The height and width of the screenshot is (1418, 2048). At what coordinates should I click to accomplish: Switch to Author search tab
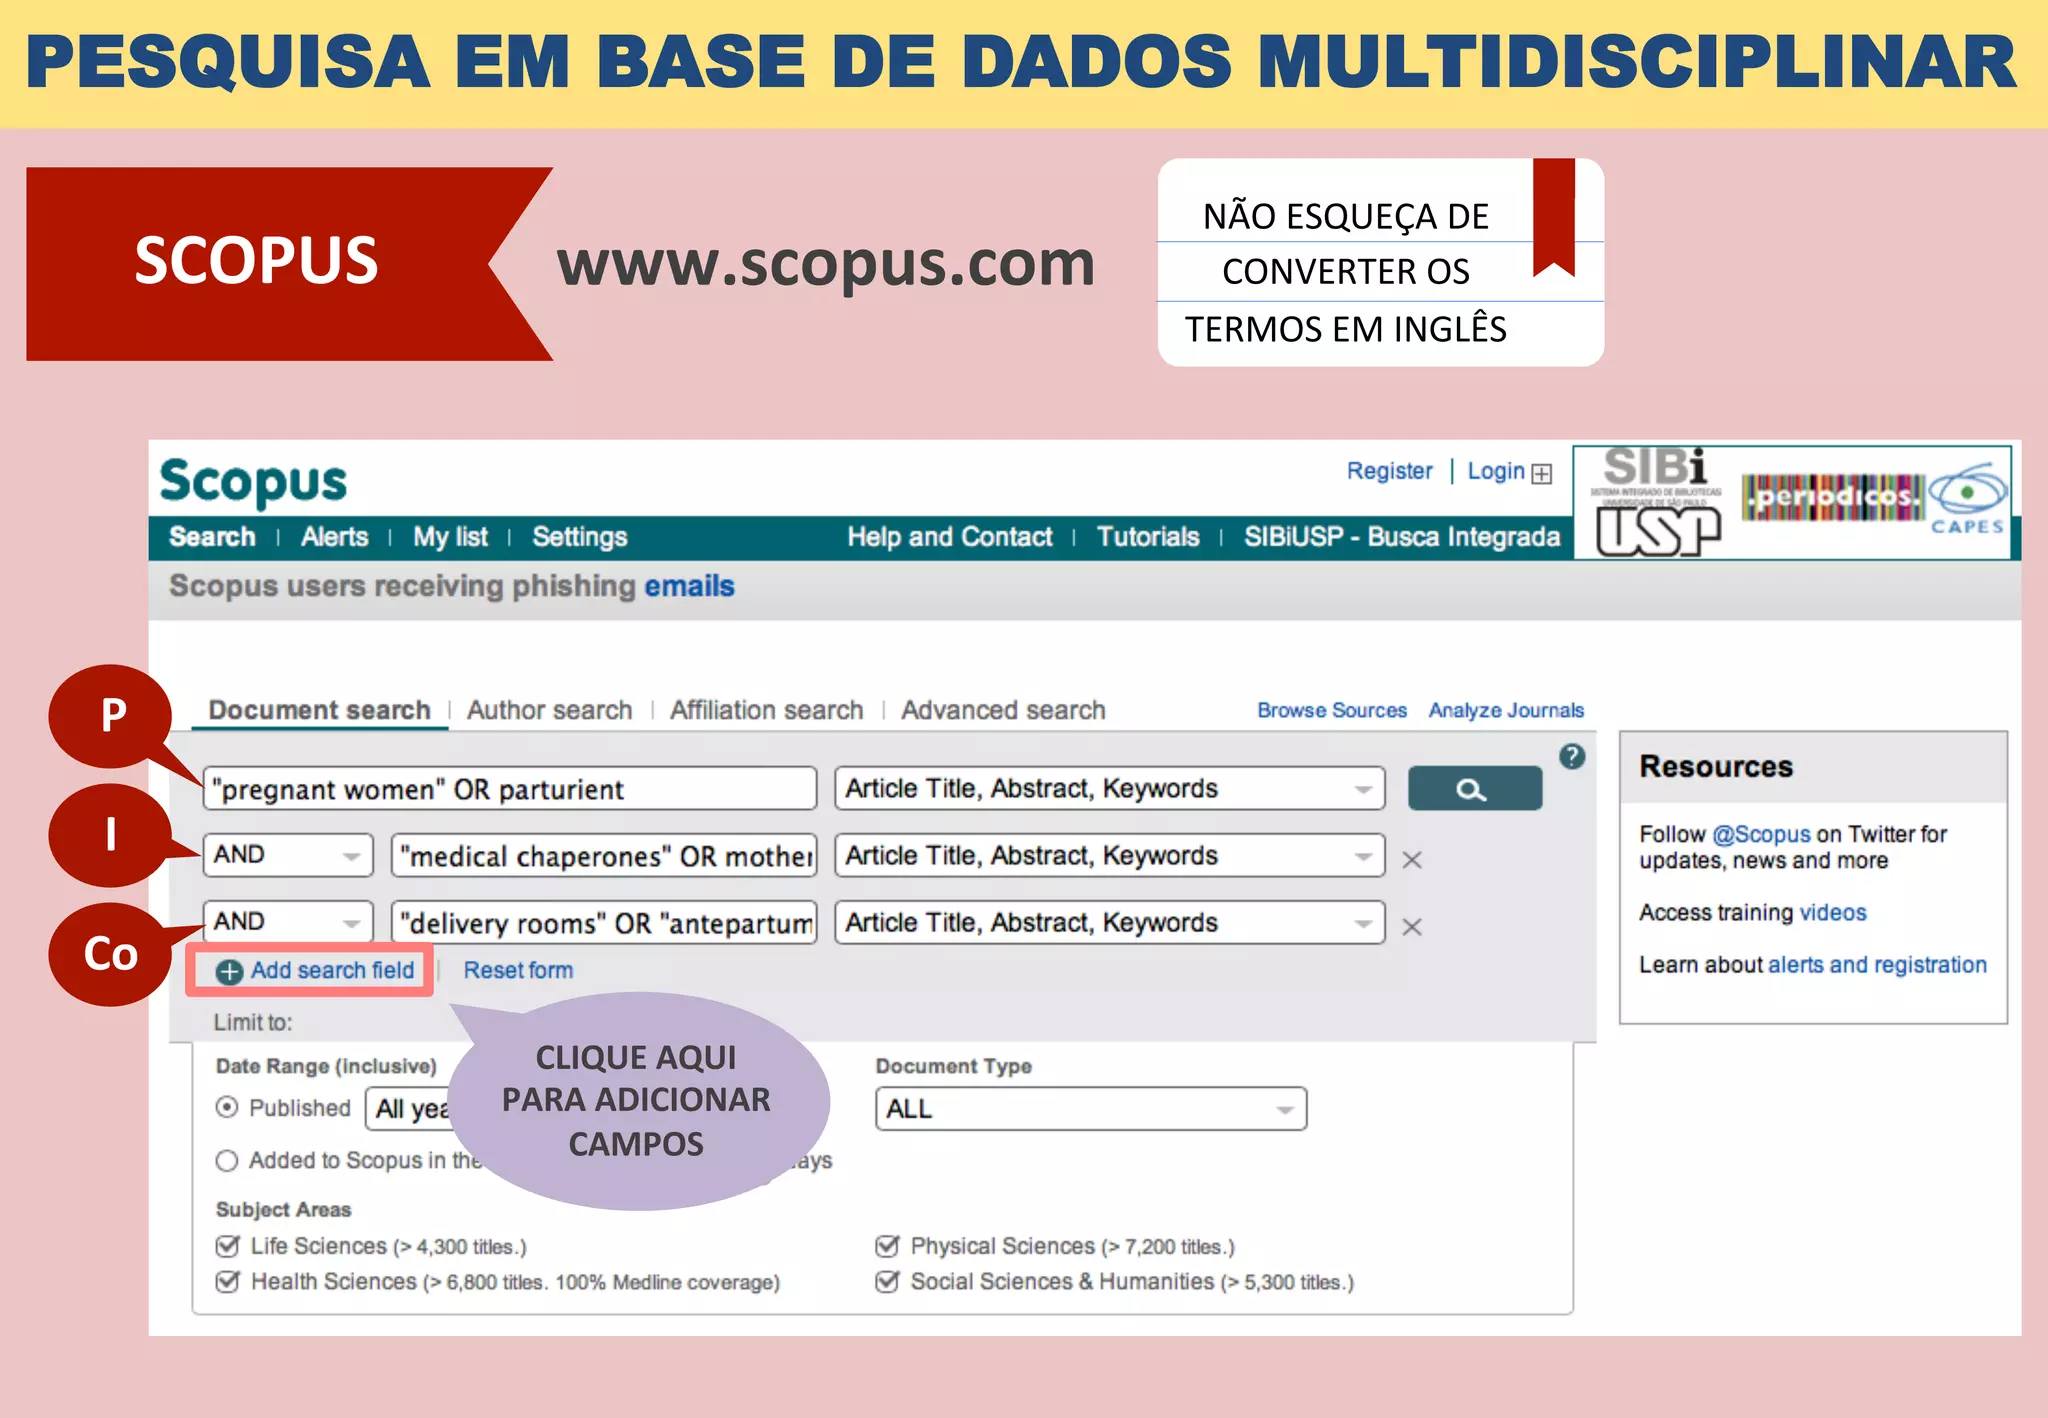(x=549, y=710)
